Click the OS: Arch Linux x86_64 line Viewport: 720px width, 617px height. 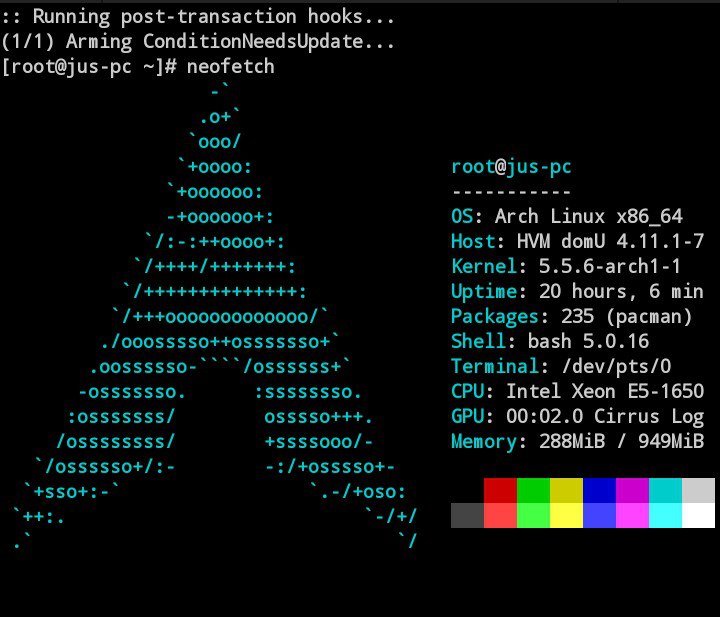567,216
